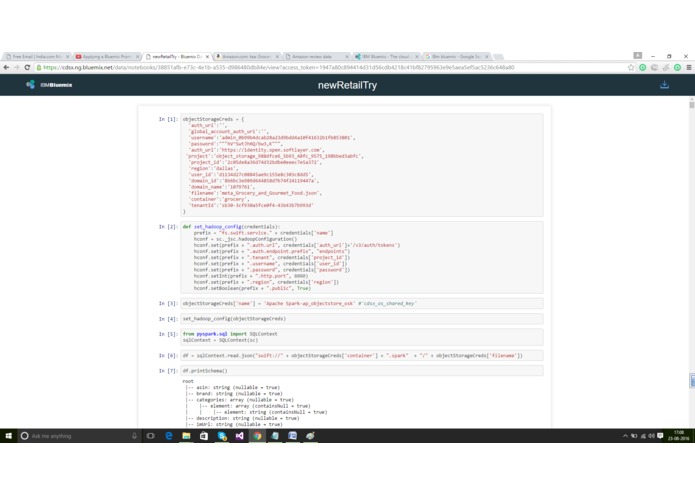Click the code cell labeled In [3]
Screen dimensions: 695x494
pyautogui.click(x=362, y=303)
